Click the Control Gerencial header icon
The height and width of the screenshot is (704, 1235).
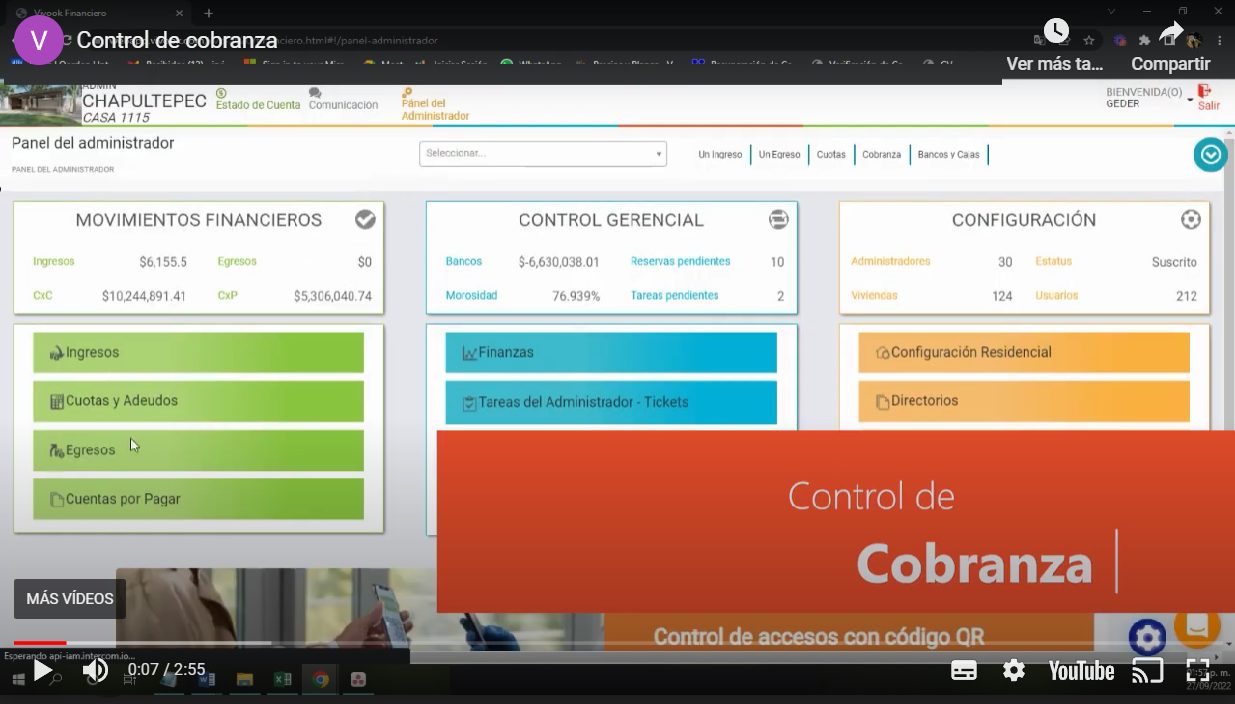tap(778, 219)
